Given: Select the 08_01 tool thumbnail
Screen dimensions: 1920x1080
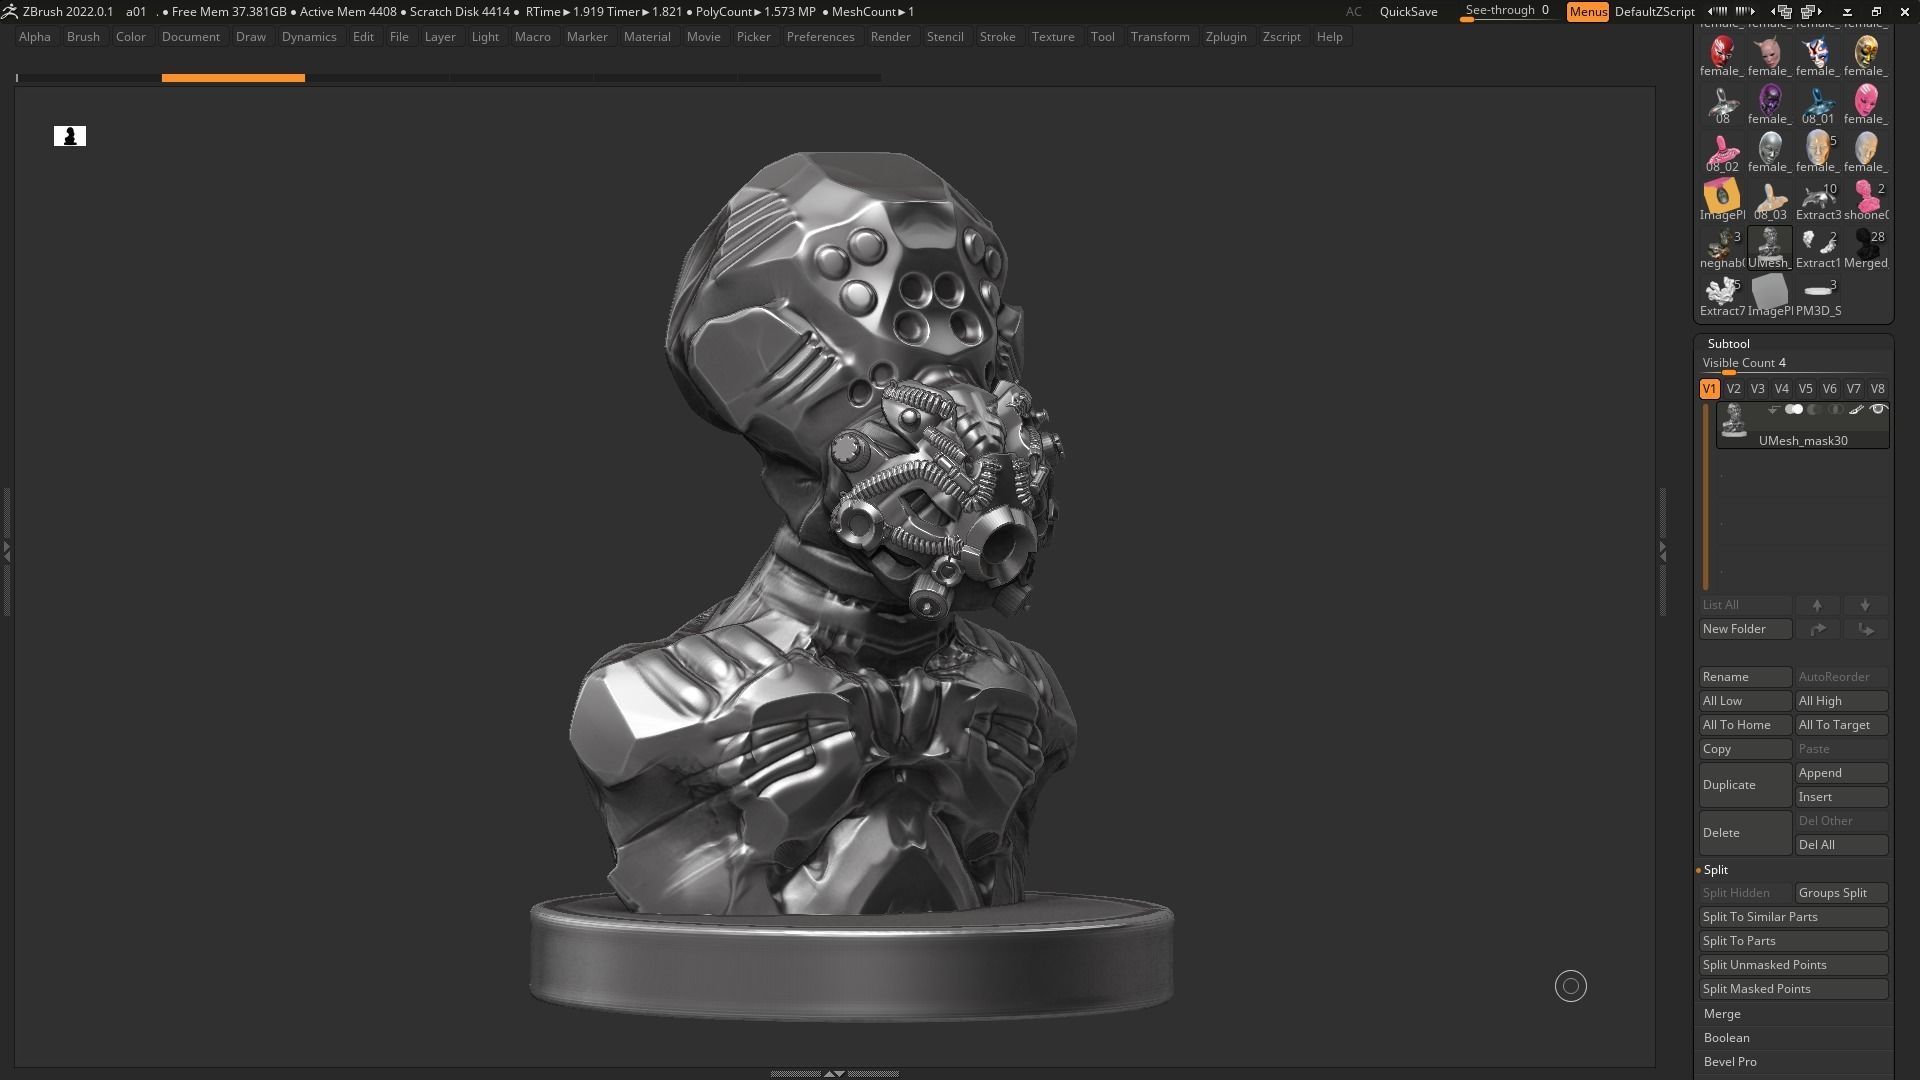Looking at the screenshot, I should (x=1818, y=102).
